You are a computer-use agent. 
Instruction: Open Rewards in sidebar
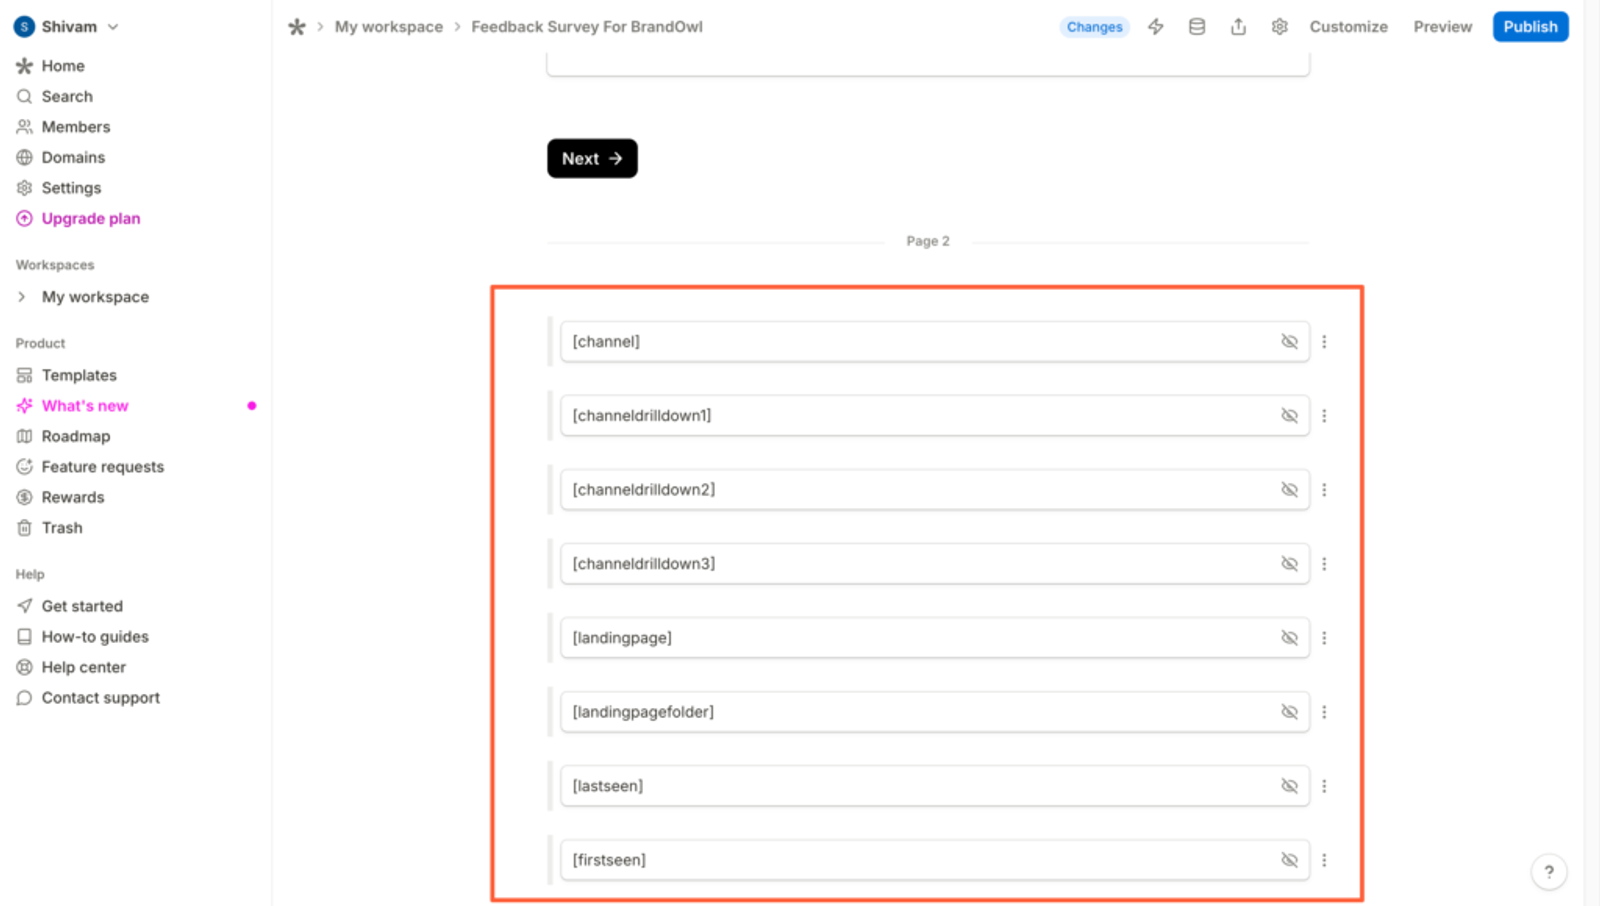tap(73, 498)
